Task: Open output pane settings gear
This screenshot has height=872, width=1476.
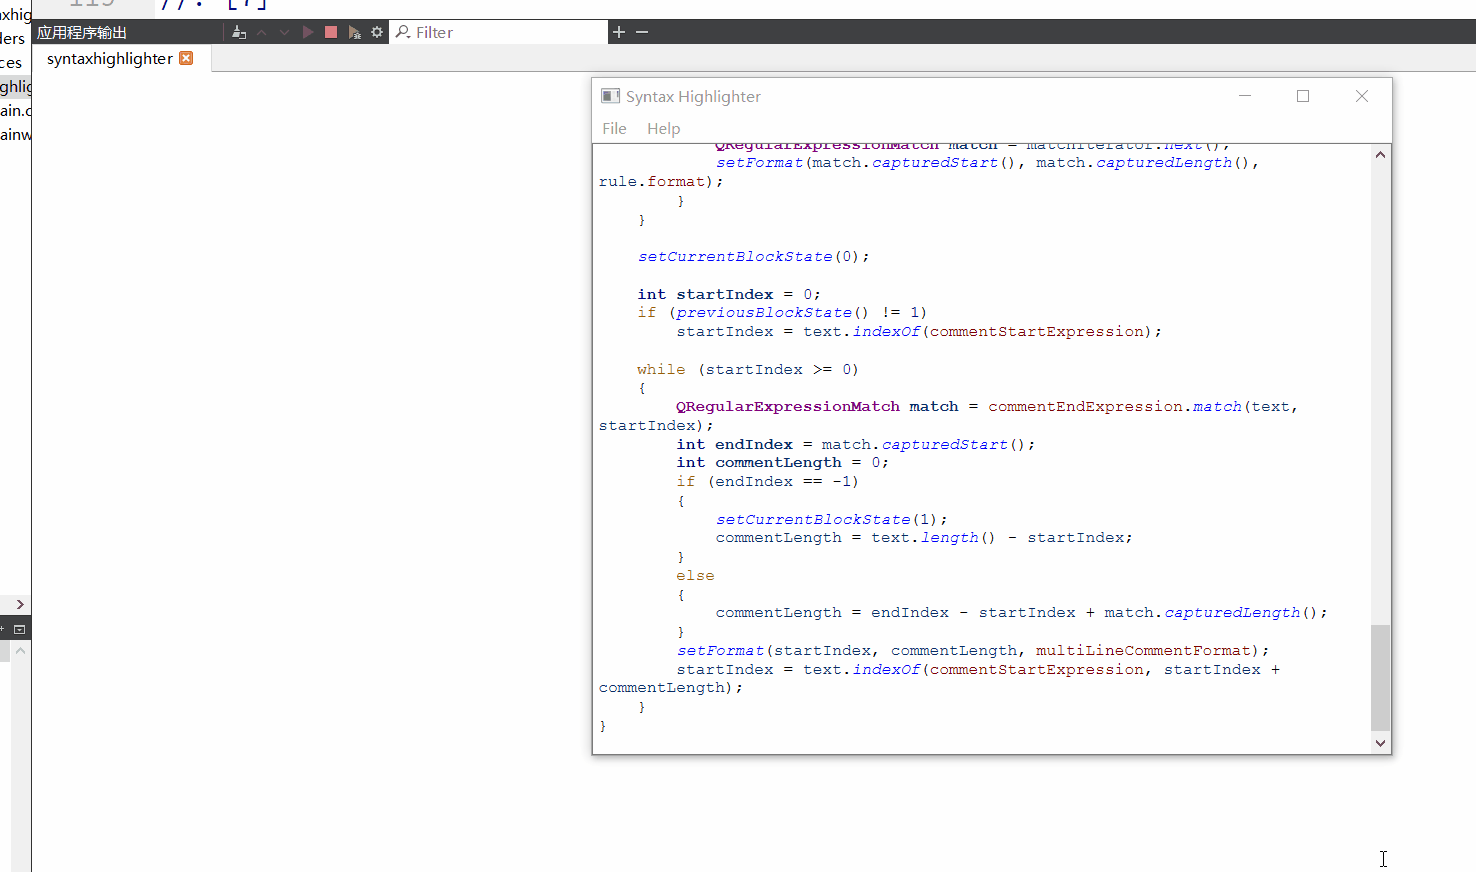Action: click(x=377, y=32)
